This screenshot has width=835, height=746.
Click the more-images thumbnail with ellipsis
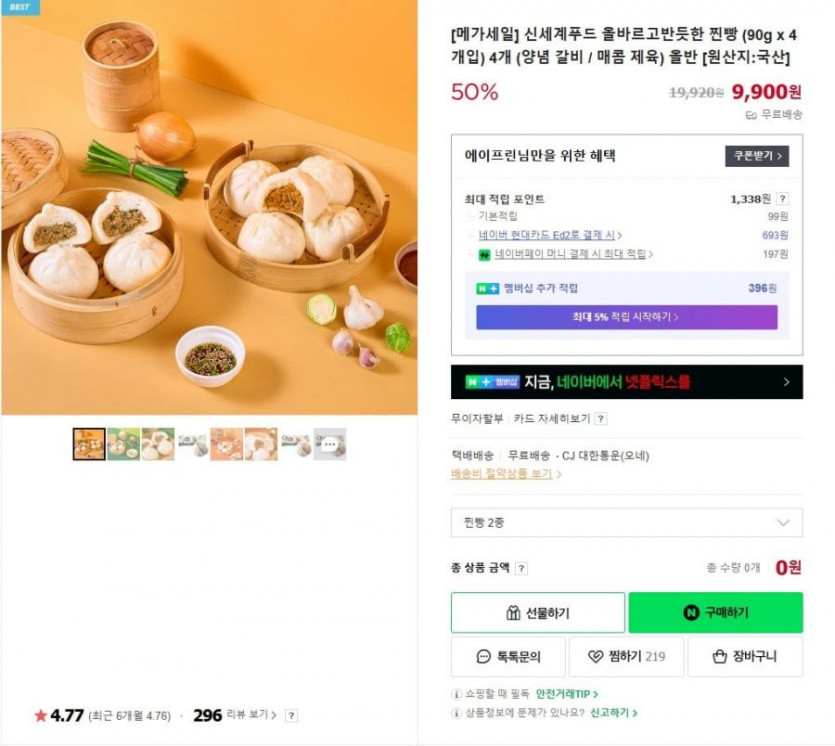pos(330,444)
